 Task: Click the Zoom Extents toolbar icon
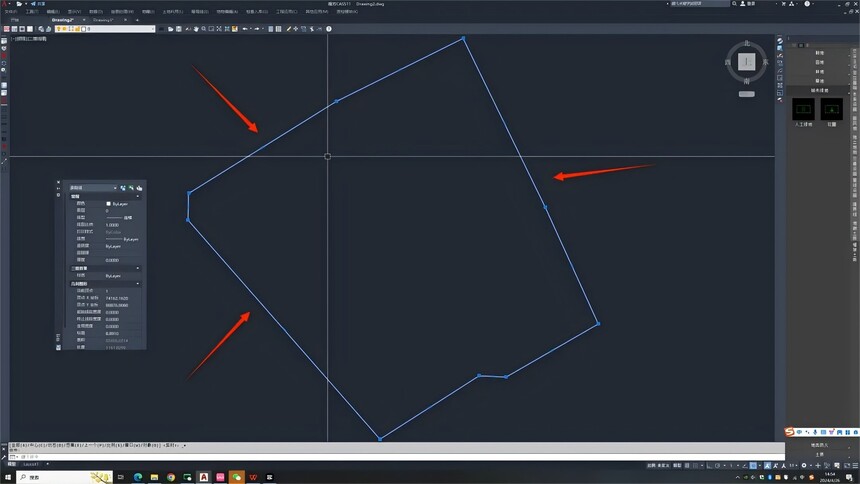tap(219, 29)
